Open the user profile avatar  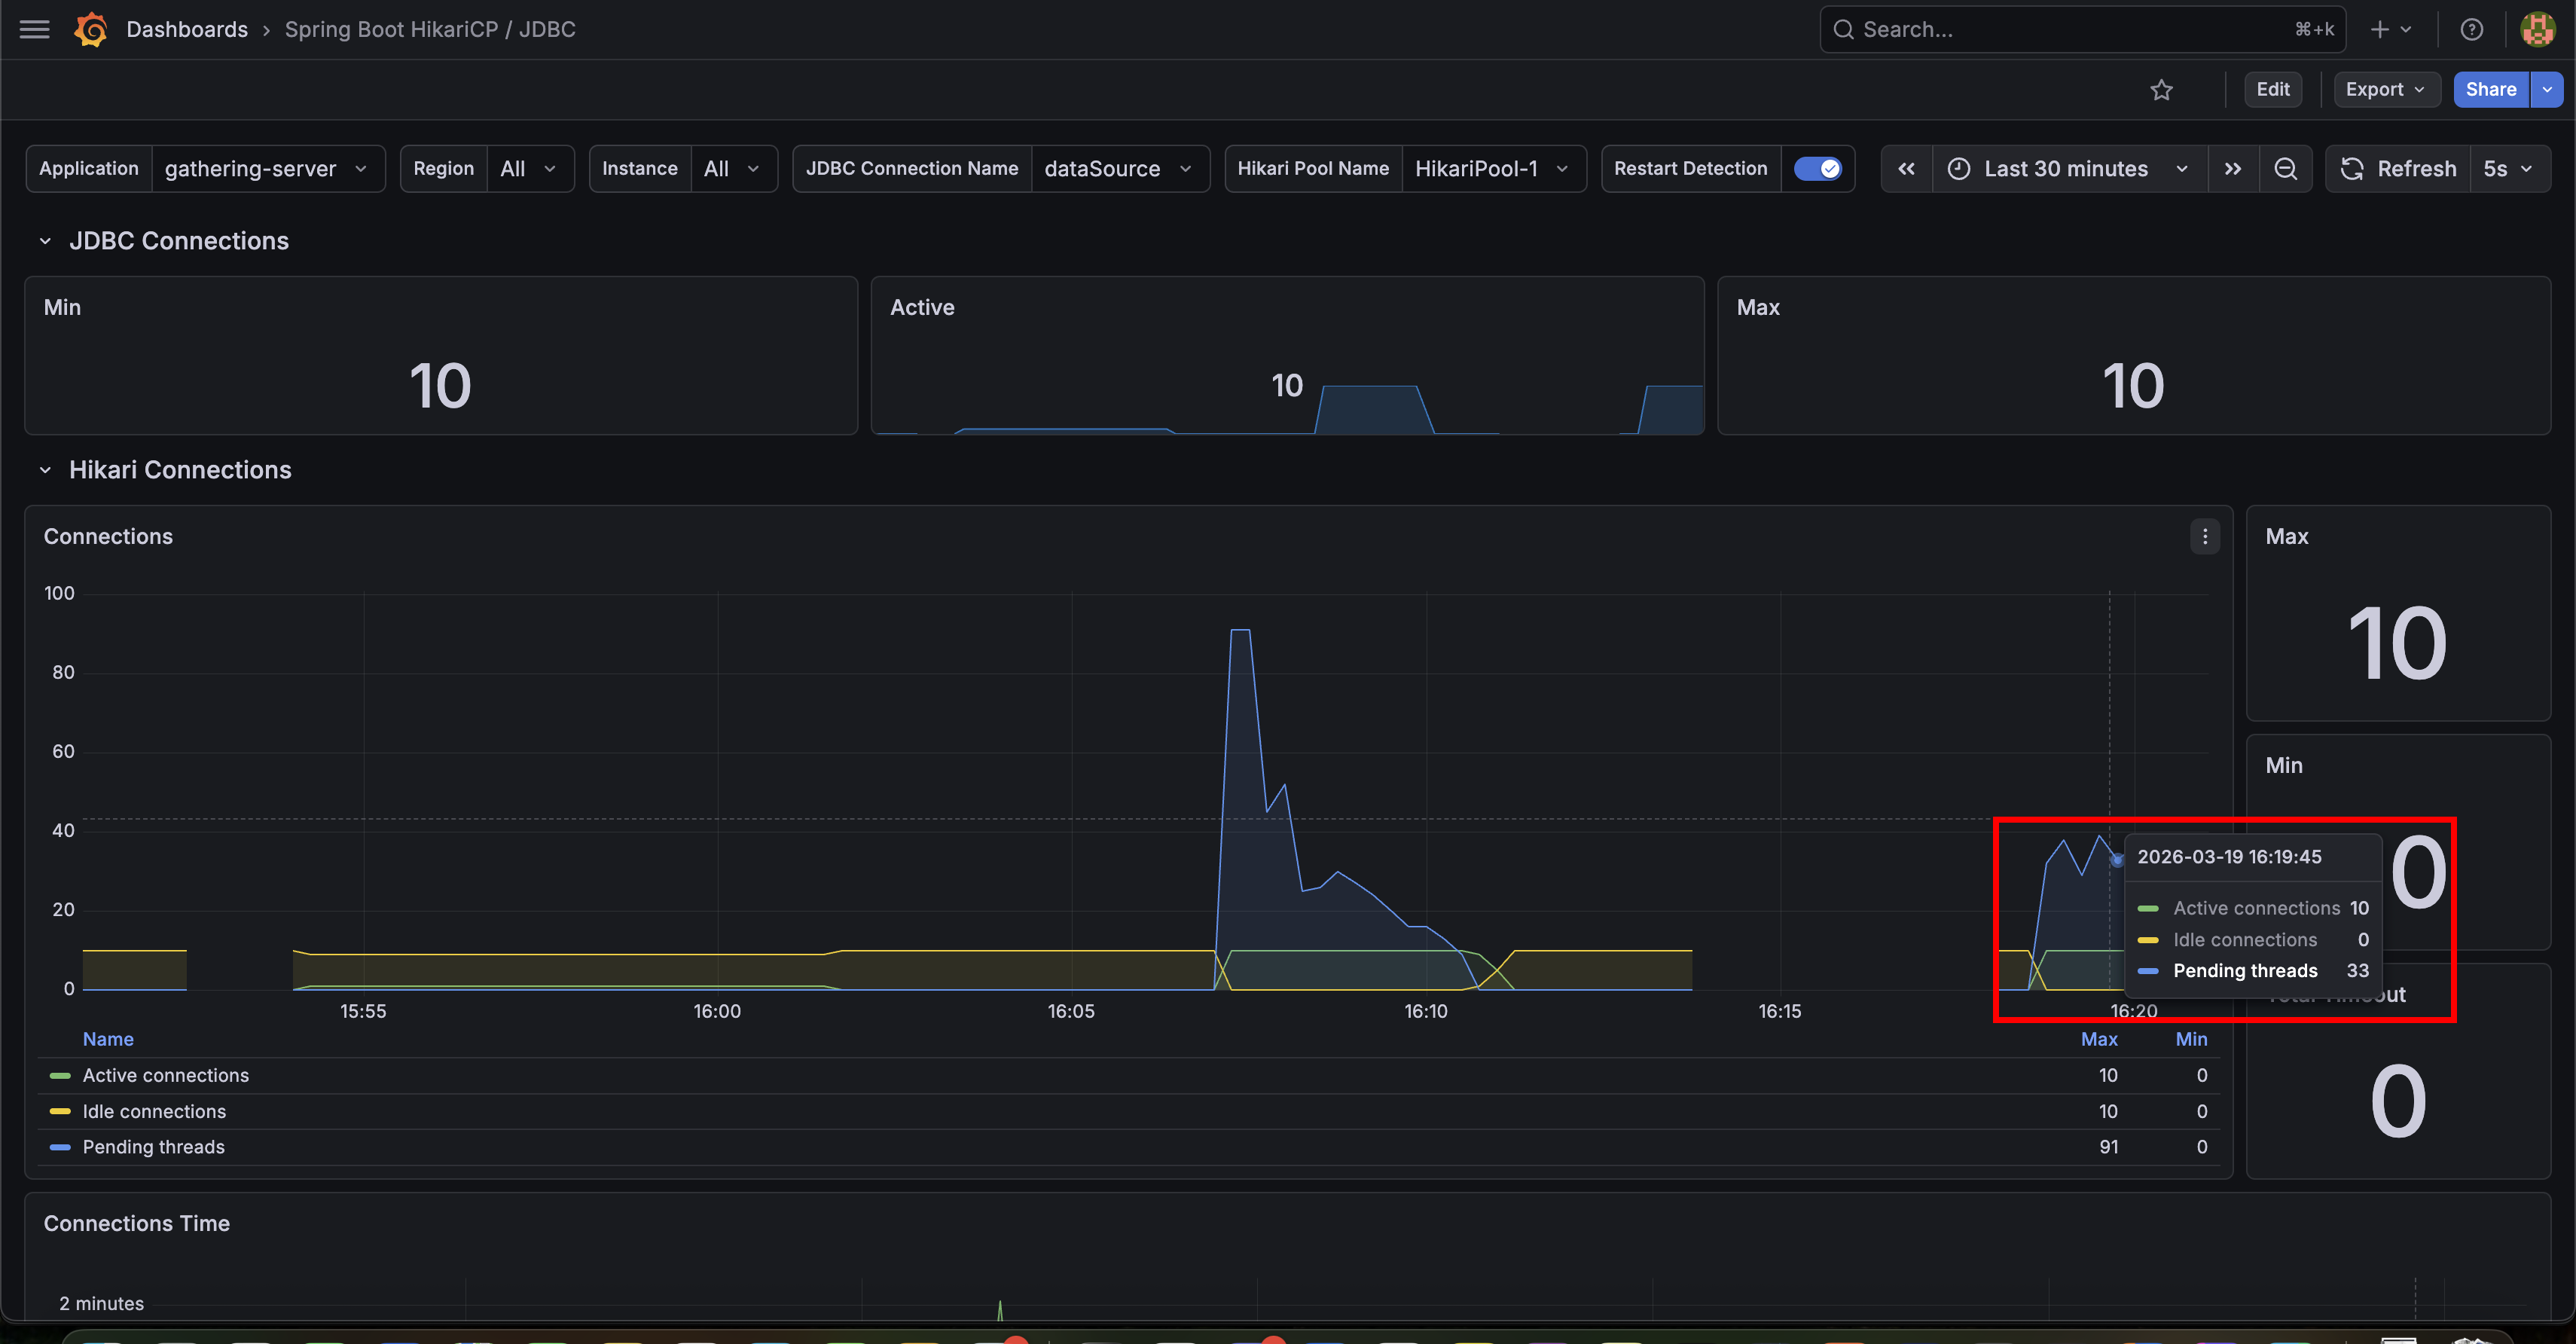pos(2537,29)
